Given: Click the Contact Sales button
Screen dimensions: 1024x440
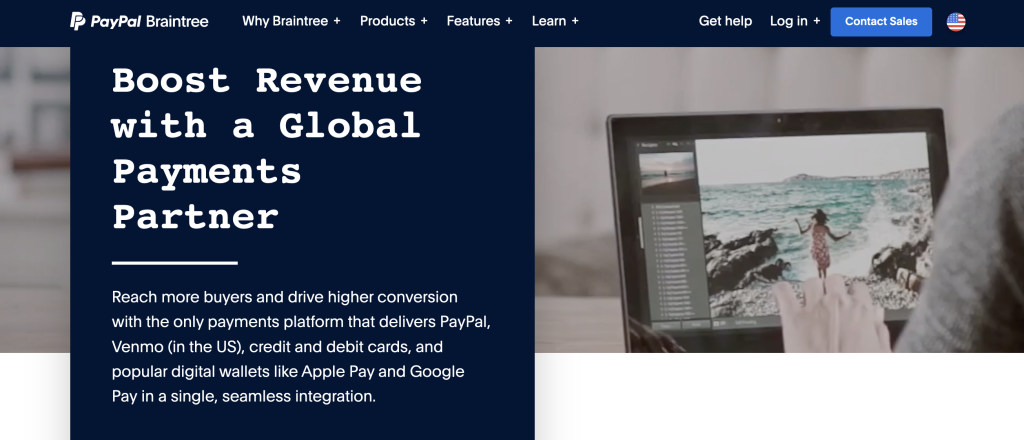Looking at the screenshot, I should click(x=881, y=22).
